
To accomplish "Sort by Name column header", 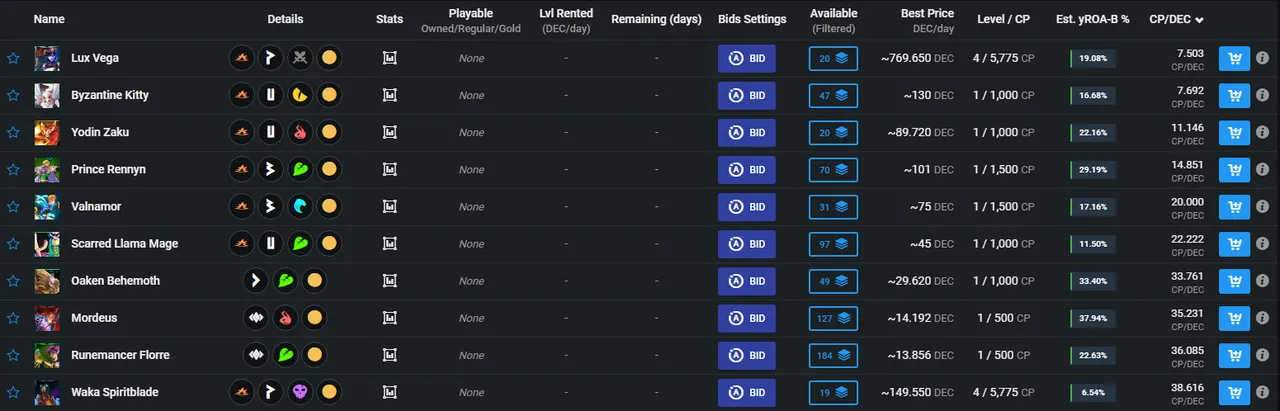I will pos(49,19).
